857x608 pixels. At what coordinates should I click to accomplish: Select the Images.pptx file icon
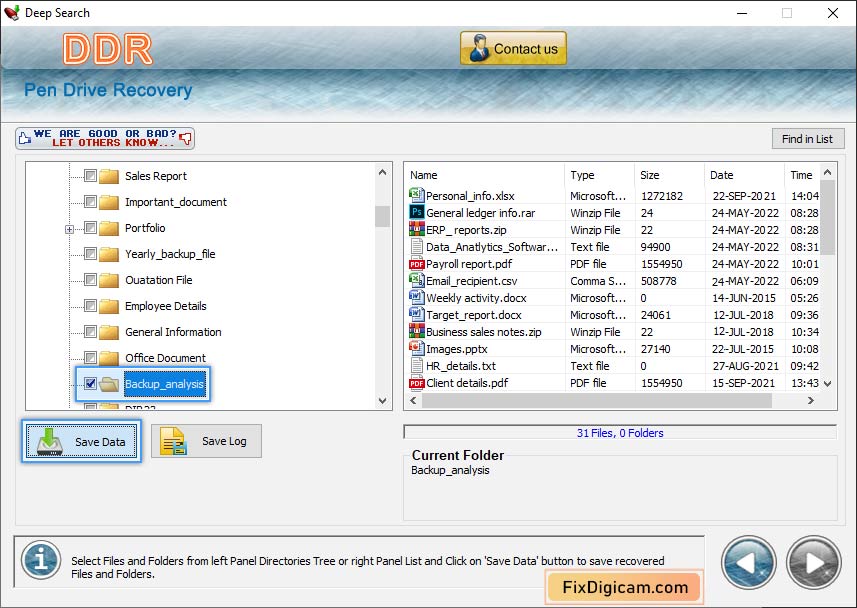click(417, 349)
